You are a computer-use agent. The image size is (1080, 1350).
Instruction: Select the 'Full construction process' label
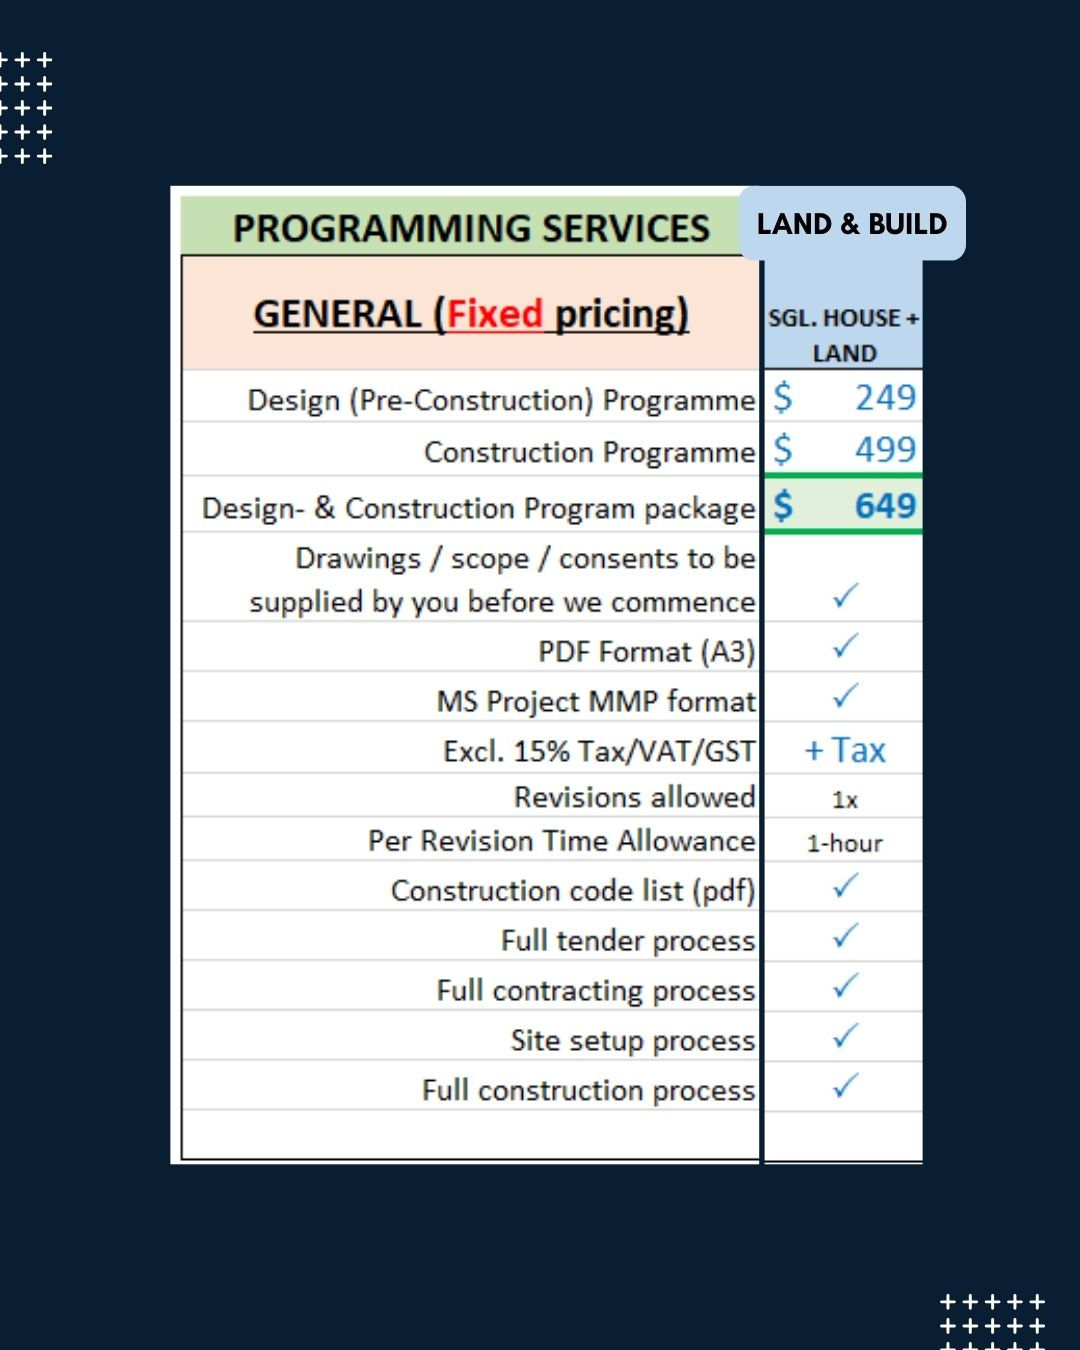588,1090
